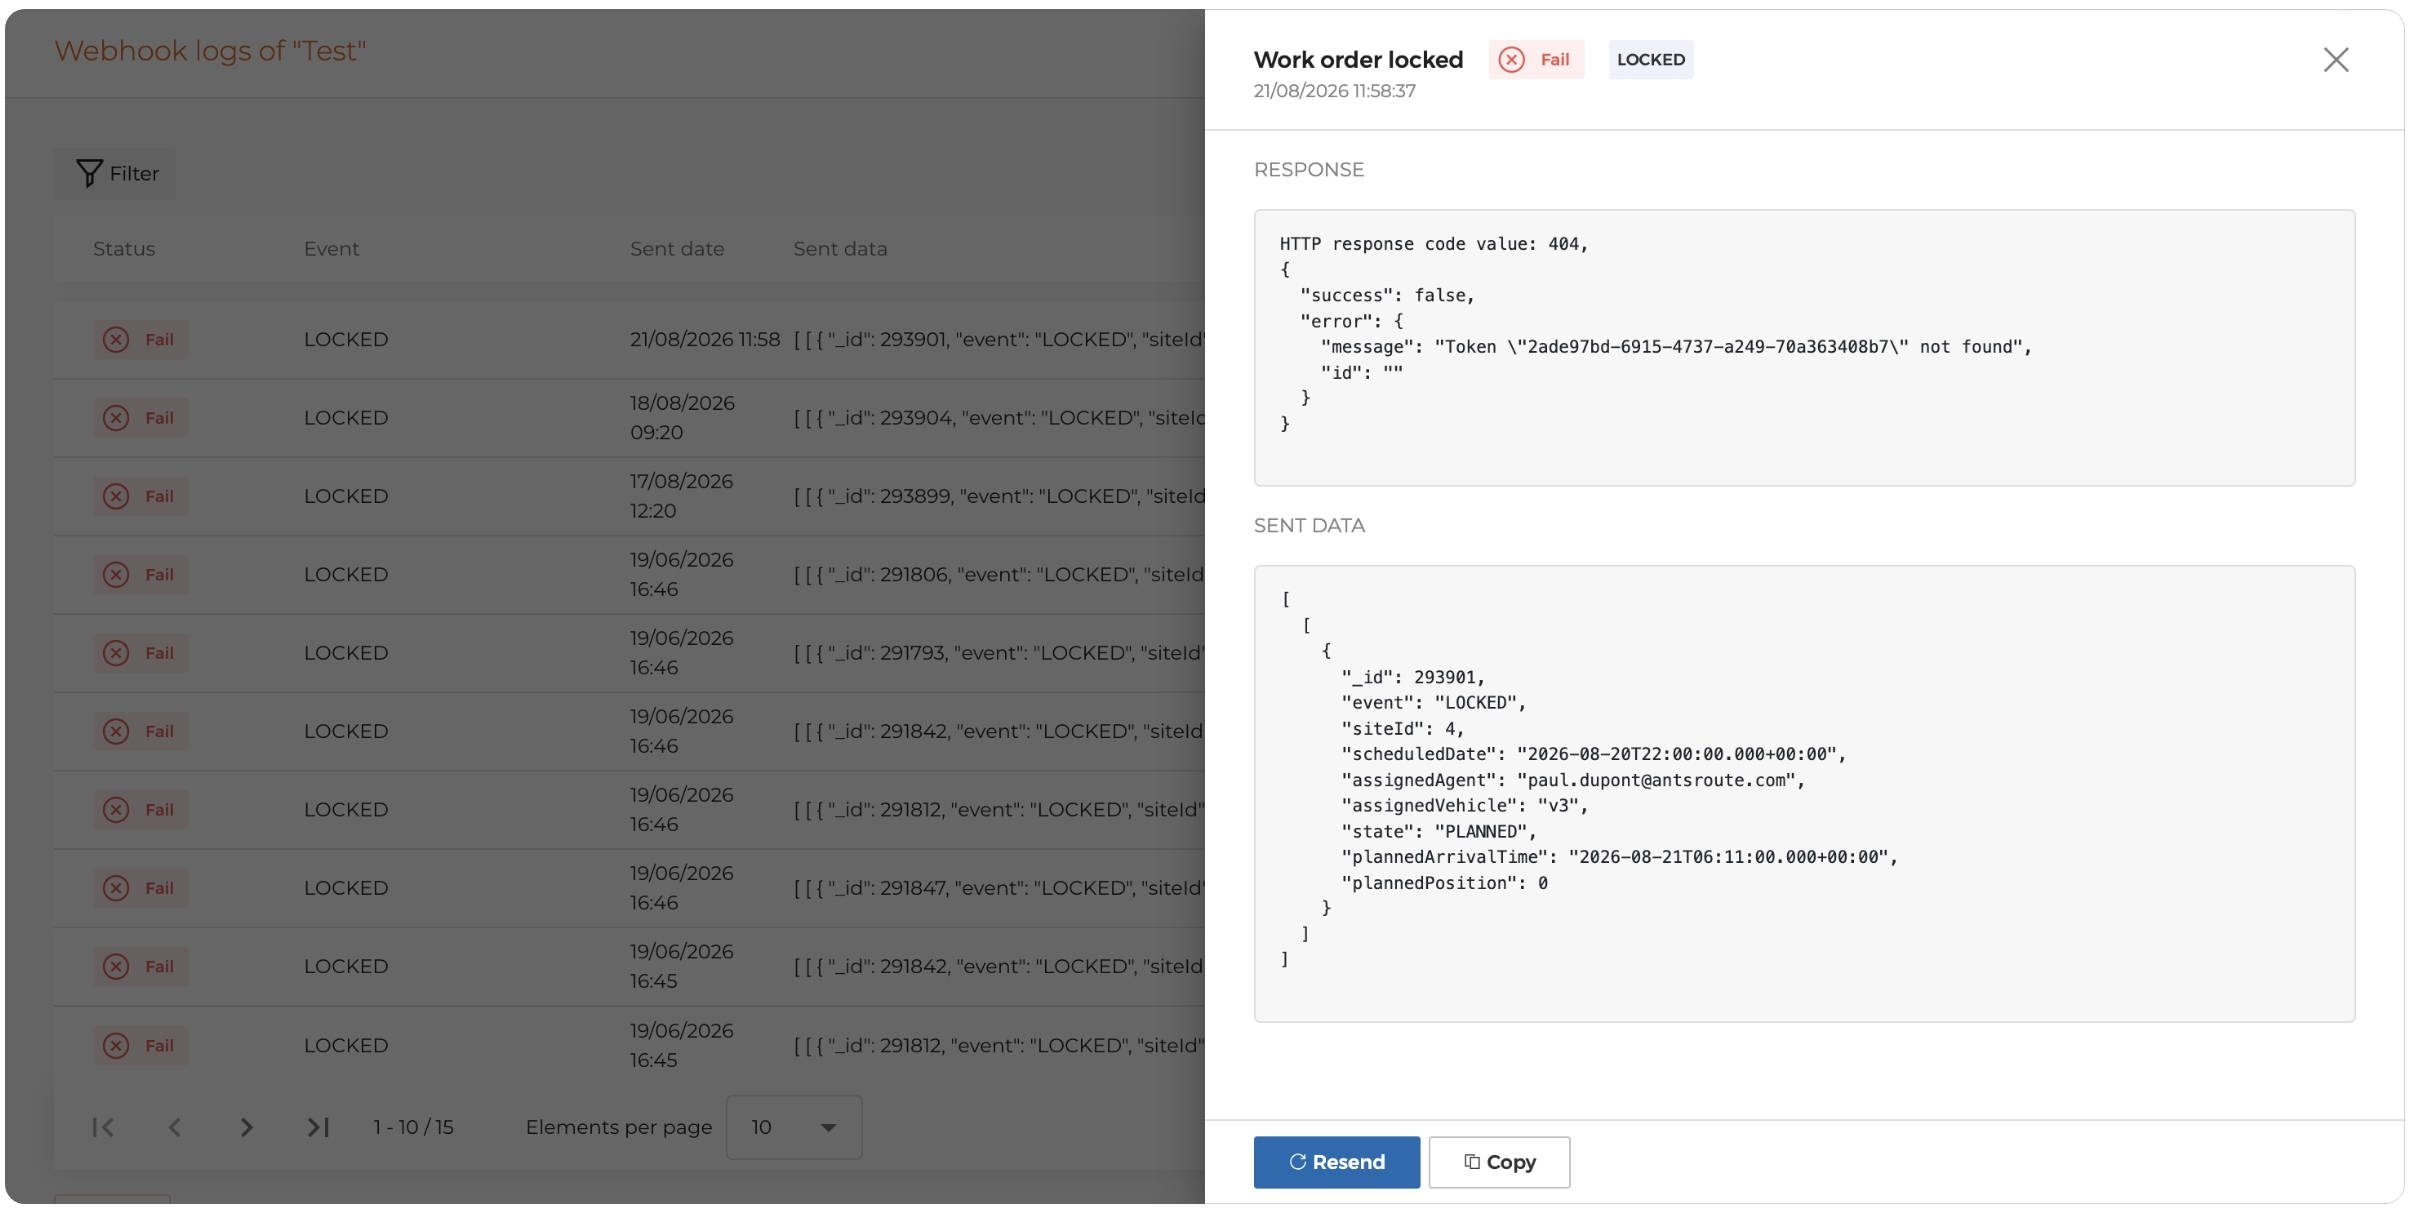The height and width of the screenshot is (1212, 2410).
Task: Click the SENT DATA code box
Action: click(x=1804, y=794)
